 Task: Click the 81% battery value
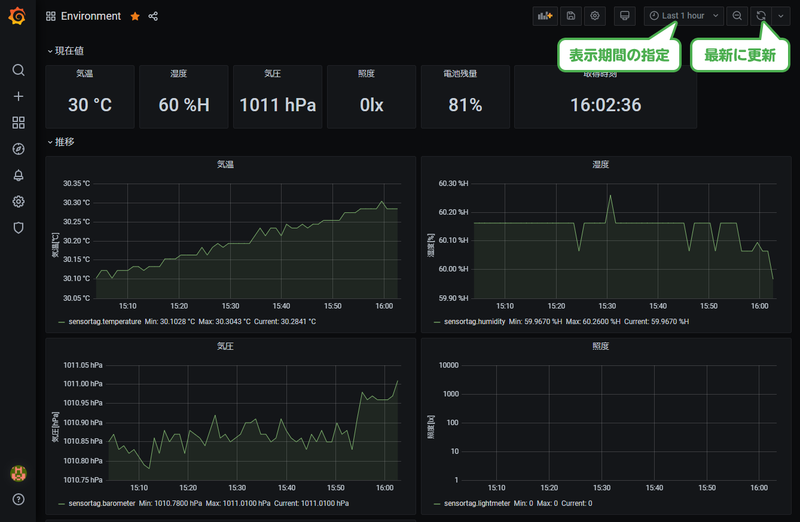click(x=465, y=105)
